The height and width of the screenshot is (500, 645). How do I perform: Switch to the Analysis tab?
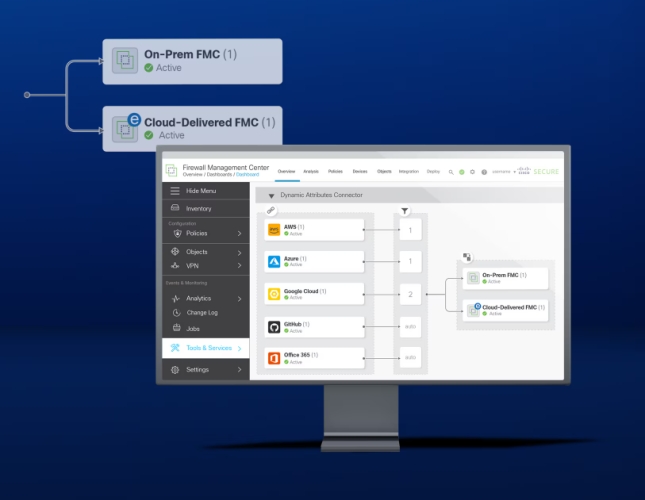click(x=311, y=171)
